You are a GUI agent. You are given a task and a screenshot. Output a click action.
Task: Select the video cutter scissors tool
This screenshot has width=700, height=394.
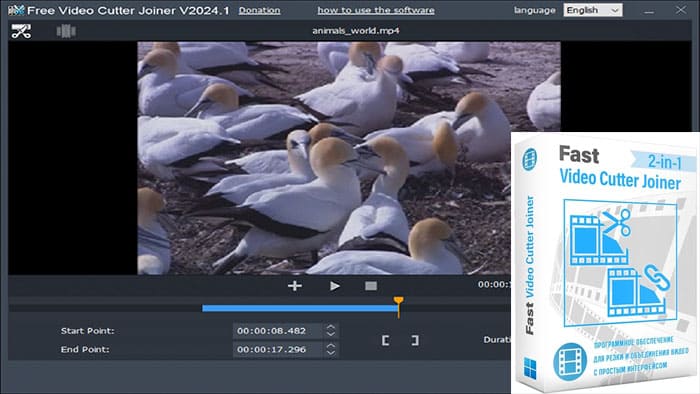click(x=21, y=31)
